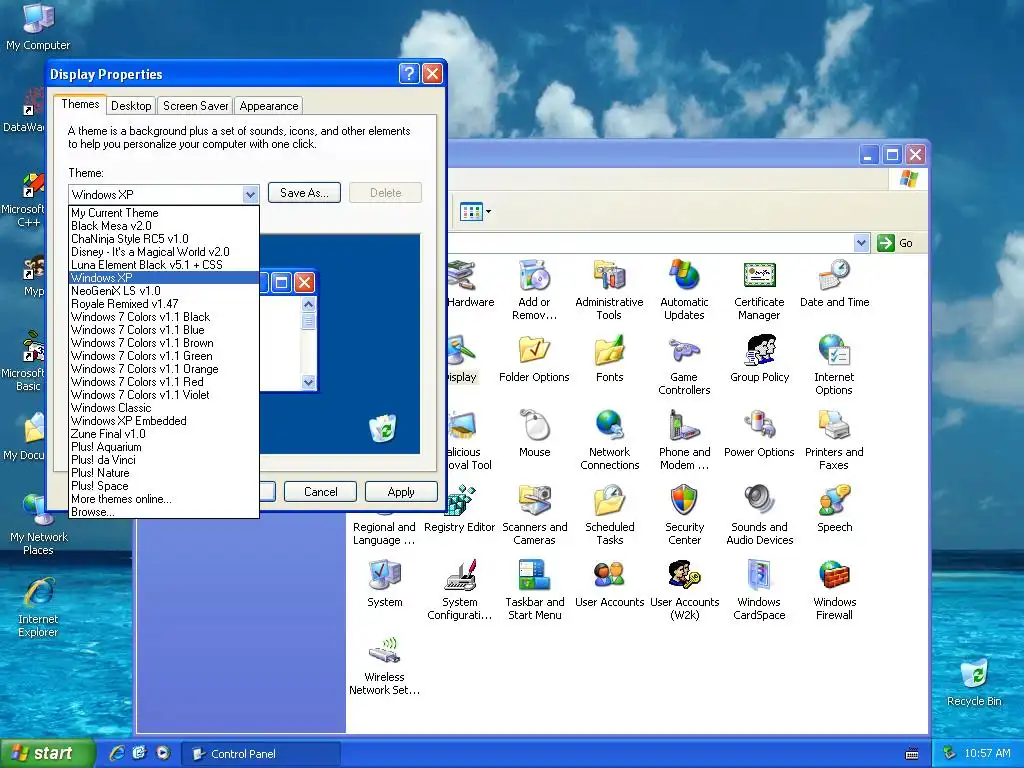Click the system tray clock

[987, 753]
